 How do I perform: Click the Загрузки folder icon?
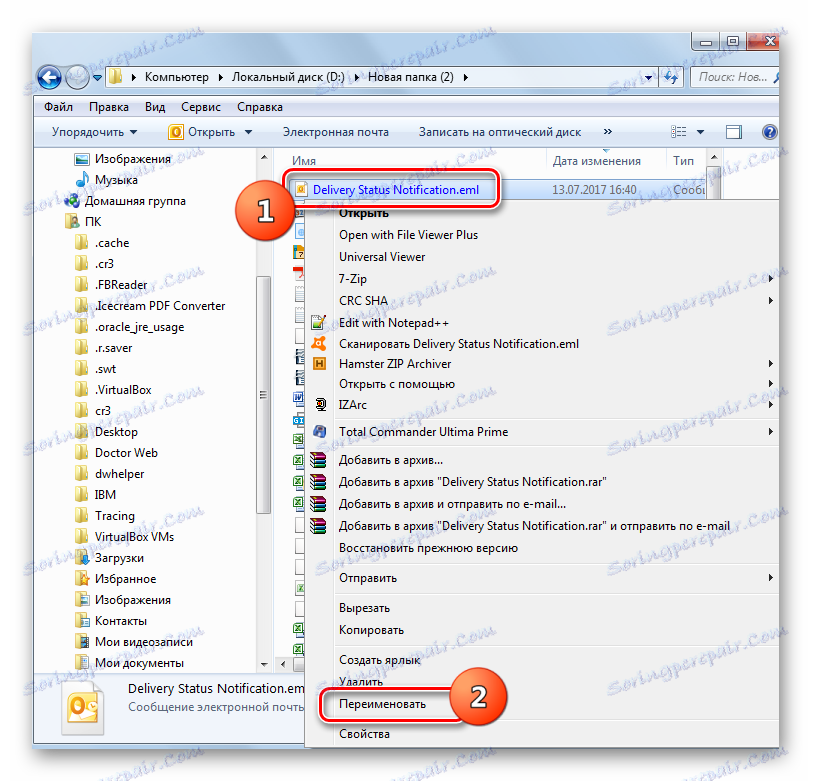(82, 558)
